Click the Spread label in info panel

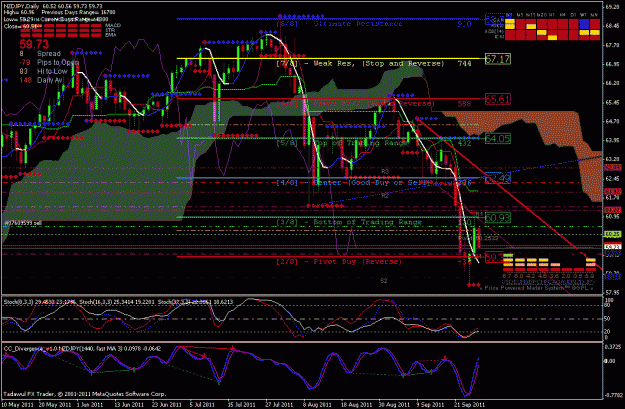(x=49, y=53)
